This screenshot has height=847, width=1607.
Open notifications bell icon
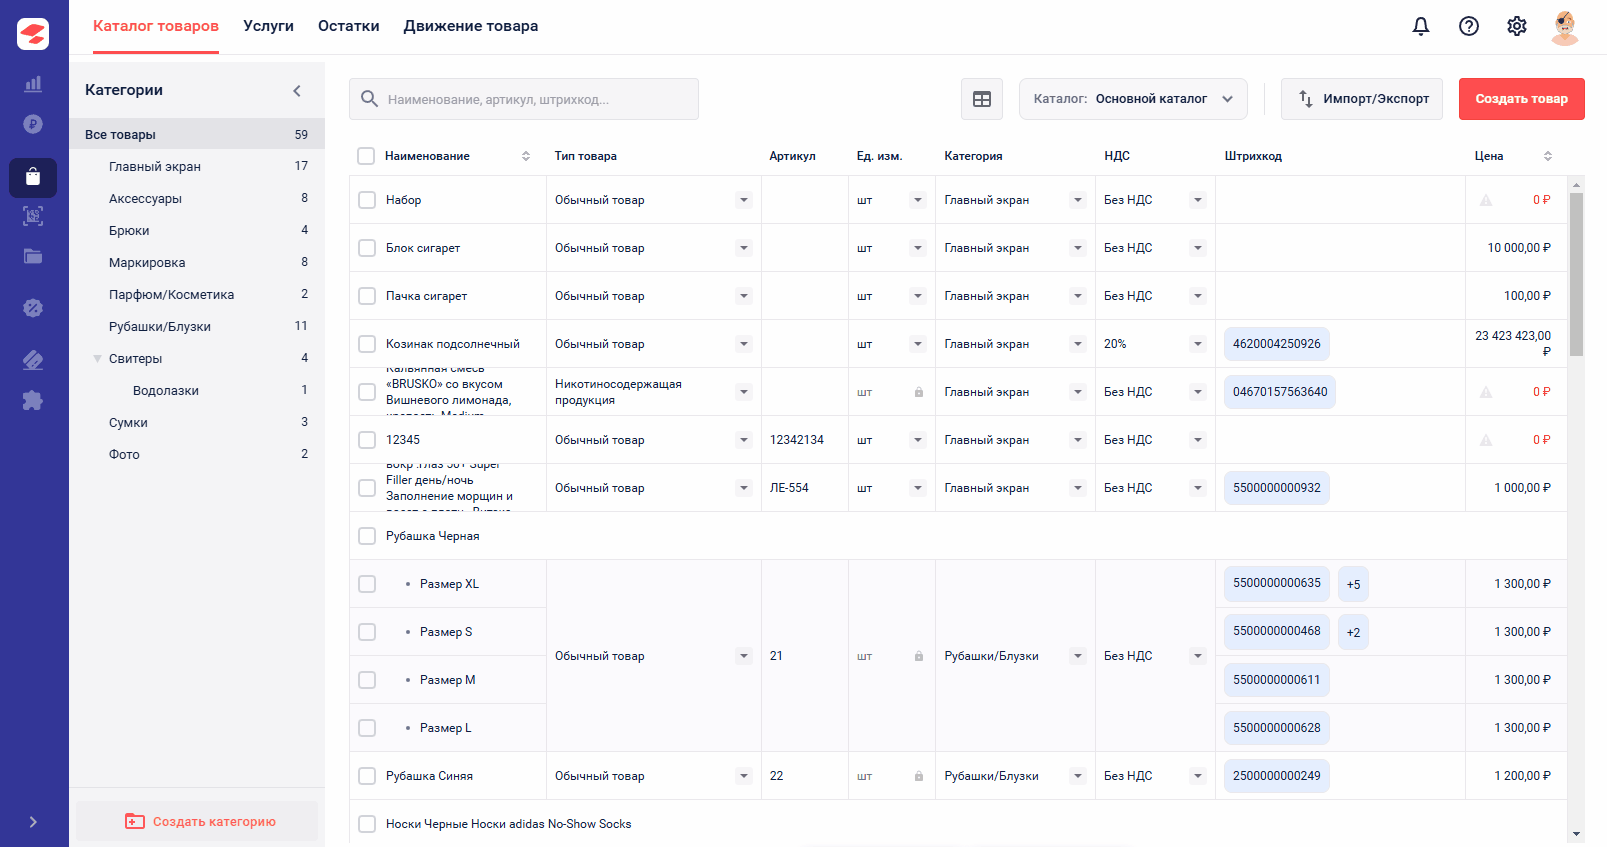(1420, 26)
